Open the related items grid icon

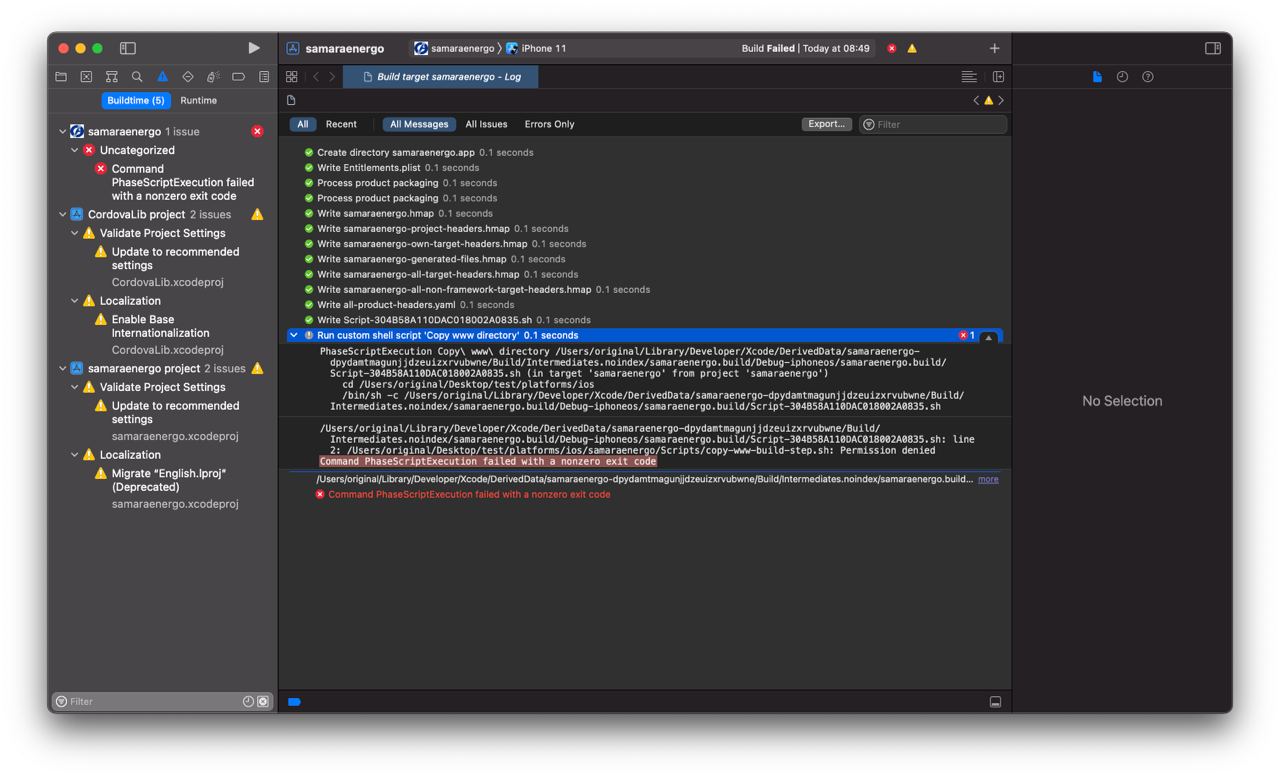(x=292, y=77)
